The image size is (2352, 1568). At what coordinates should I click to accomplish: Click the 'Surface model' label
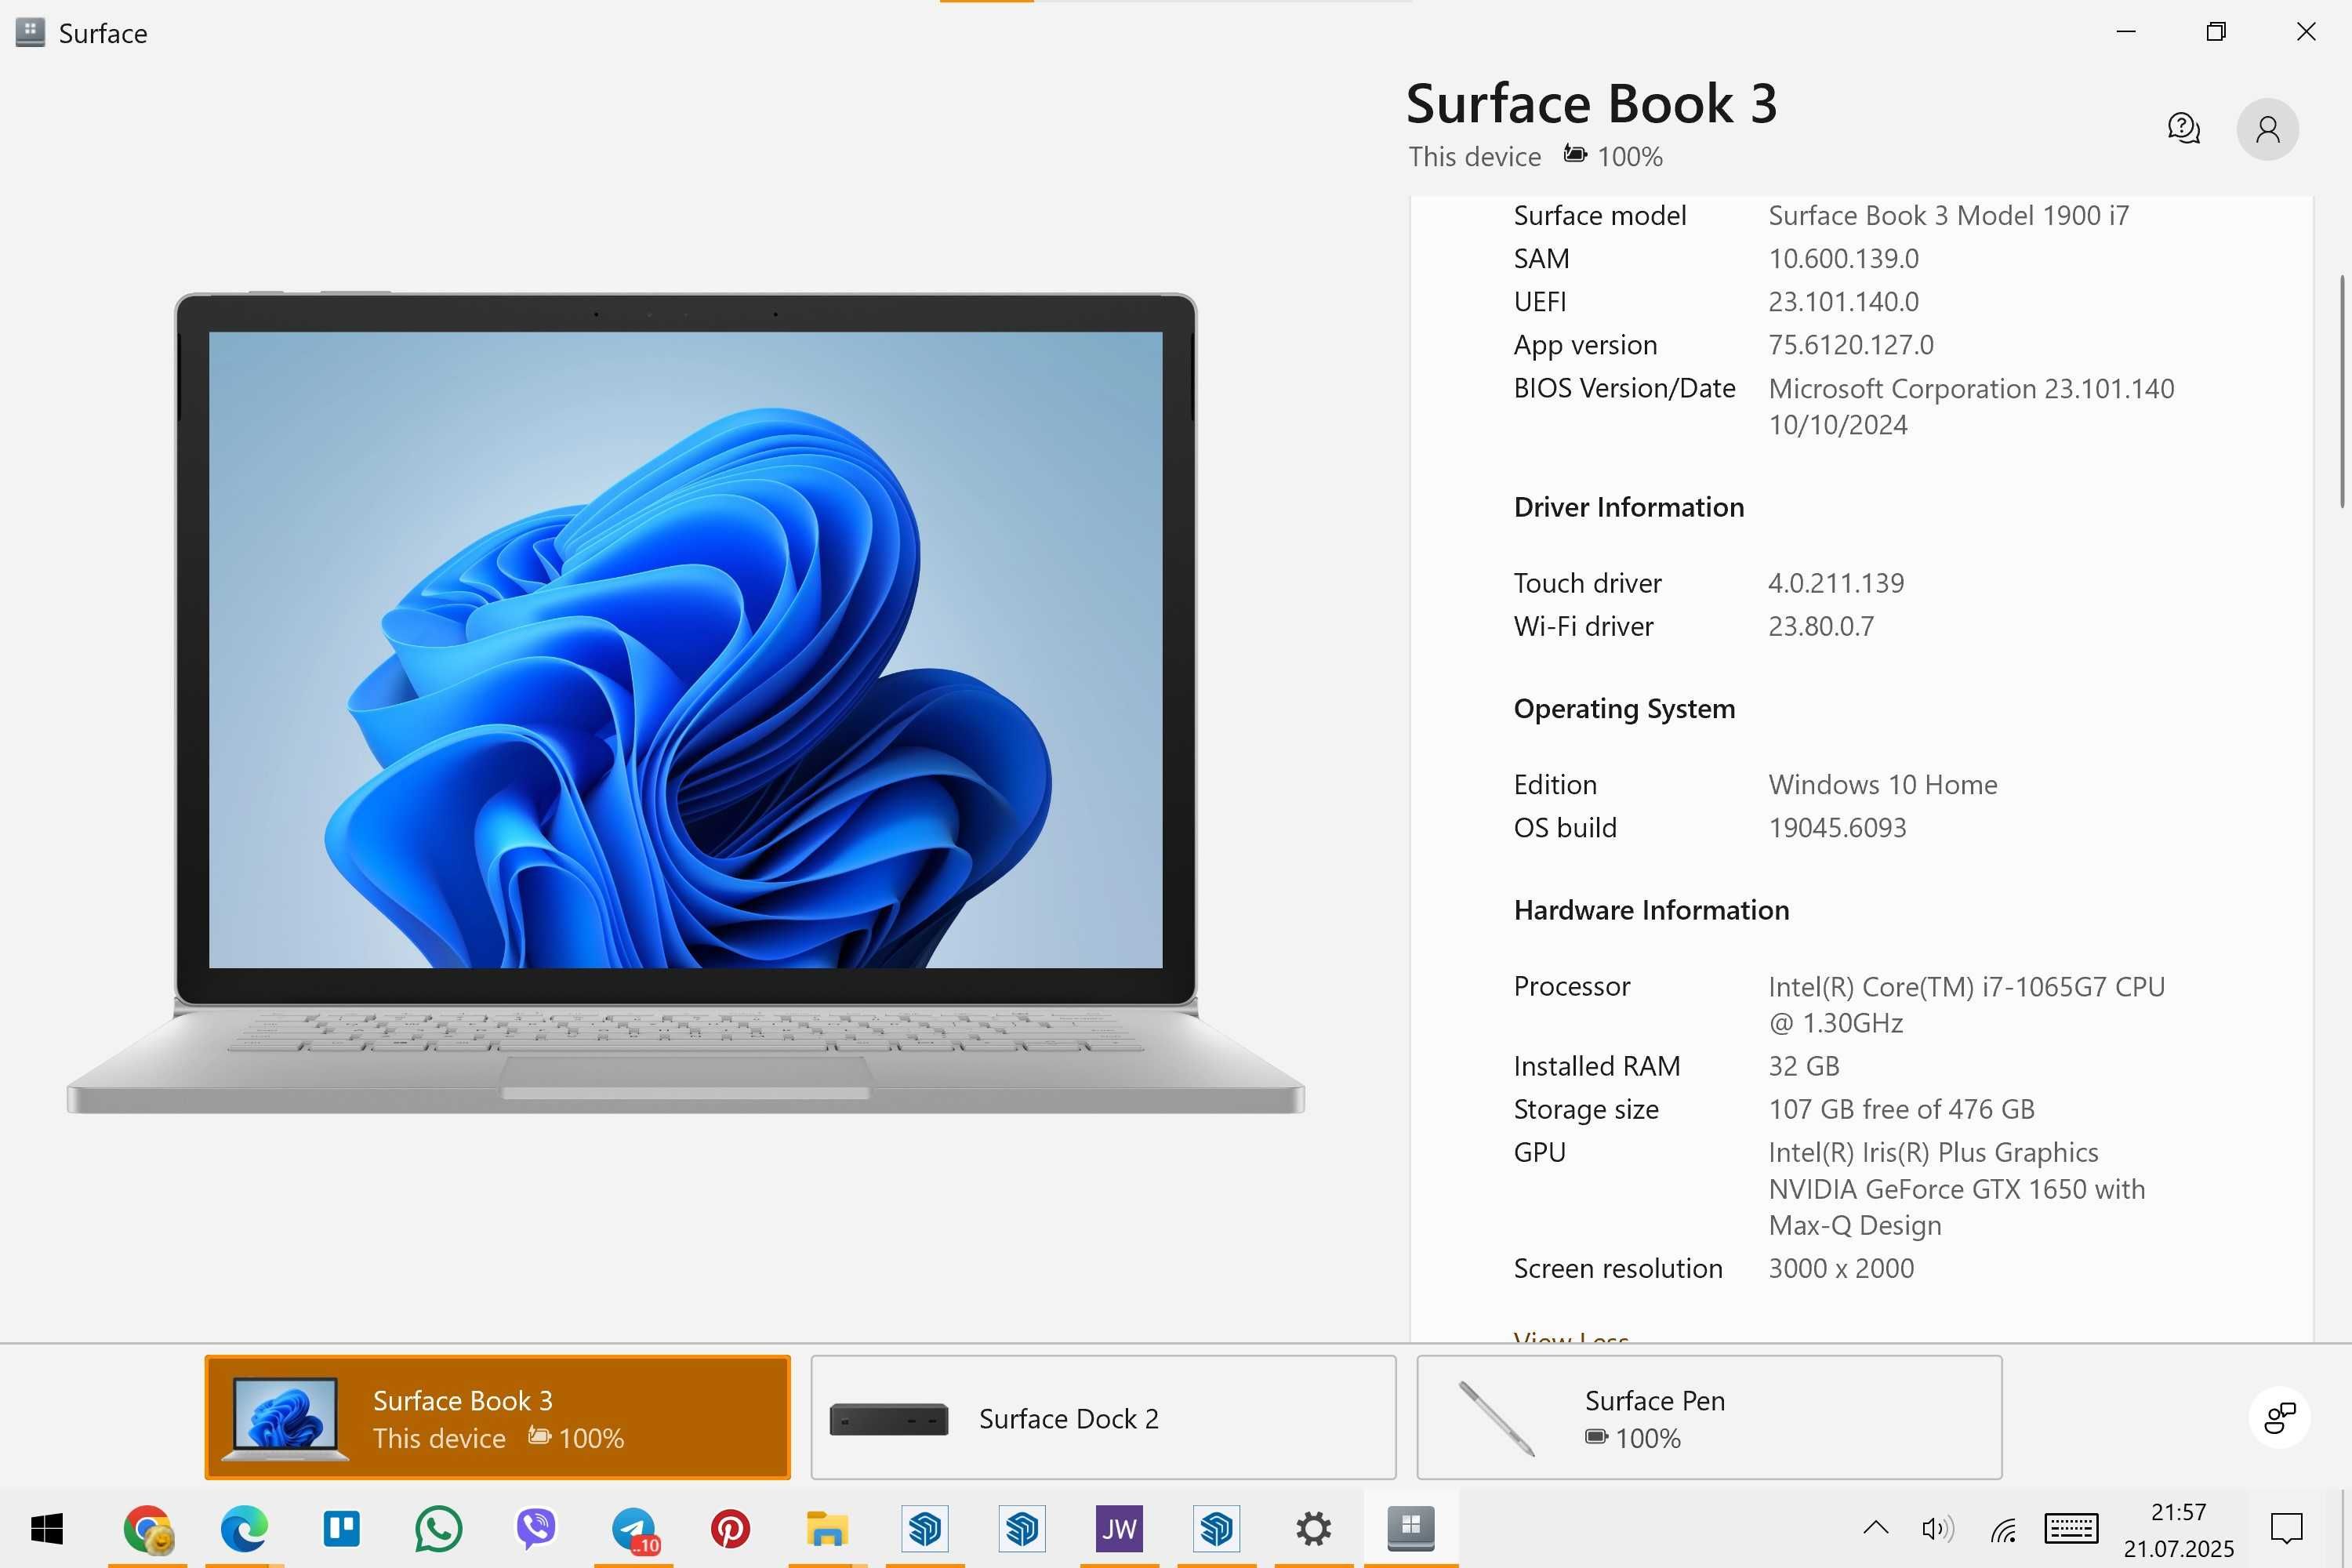pyautogui.click(x=1599, y=215)
